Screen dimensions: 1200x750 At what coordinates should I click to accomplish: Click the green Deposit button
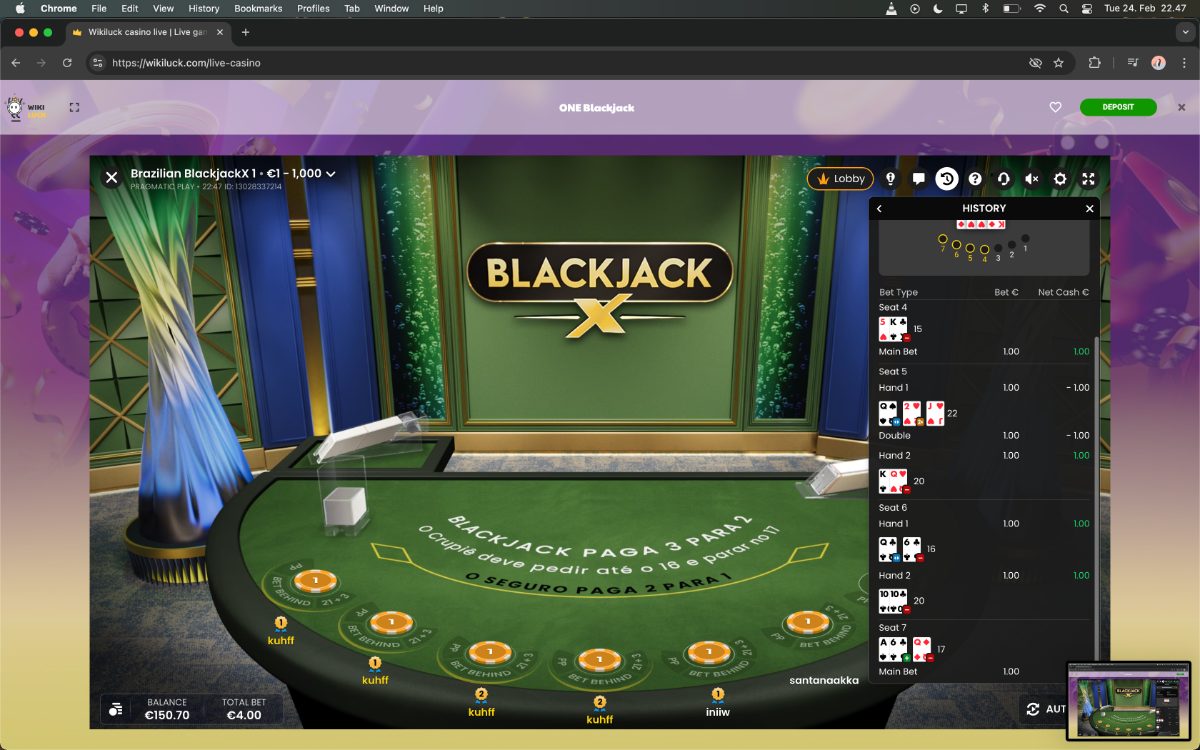(1117, 107)
